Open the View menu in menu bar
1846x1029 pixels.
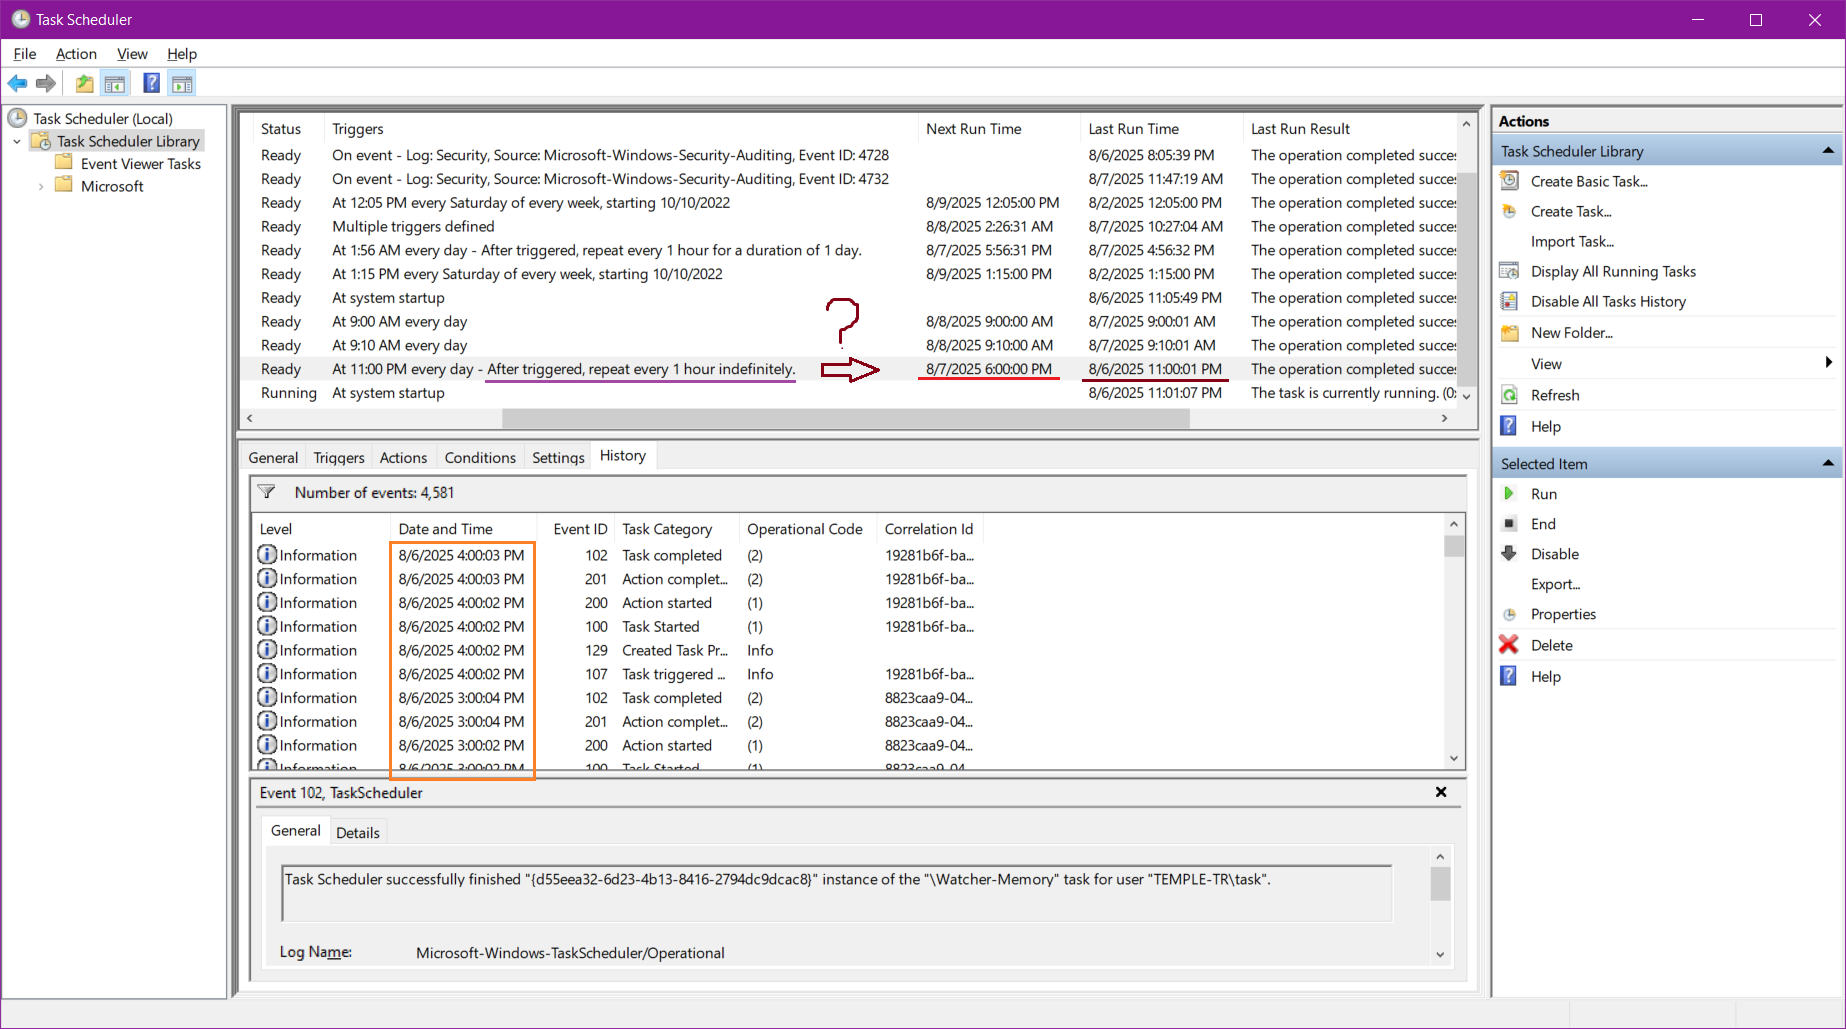[x=132, y=54]
